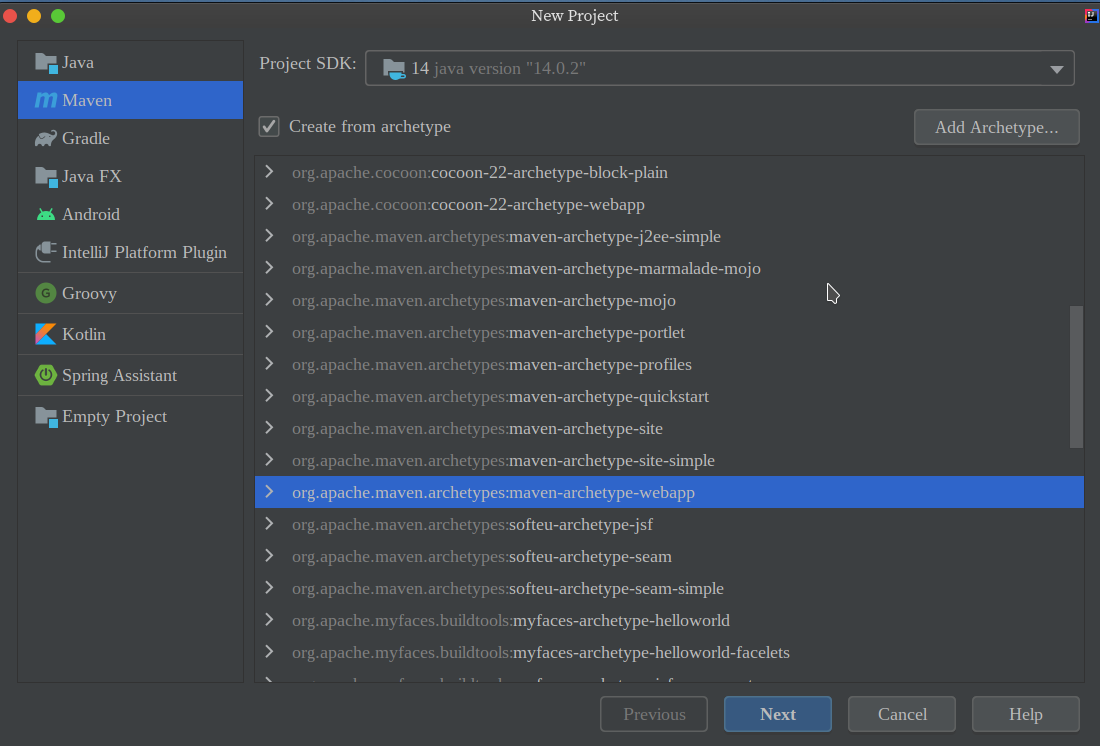
Task: Expand maven-archetype-marmalade-mojo node
Action: [x=269, y=267]
